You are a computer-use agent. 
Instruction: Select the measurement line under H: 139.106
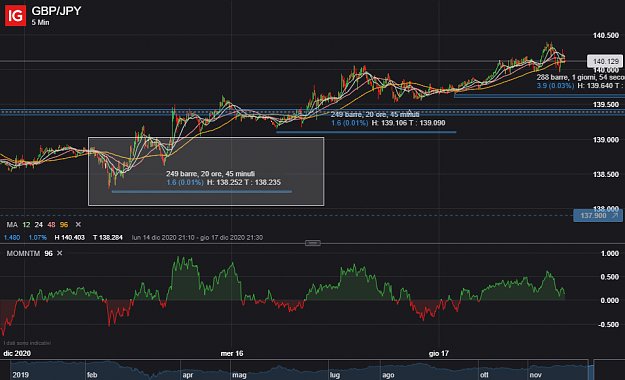point(366,132)
